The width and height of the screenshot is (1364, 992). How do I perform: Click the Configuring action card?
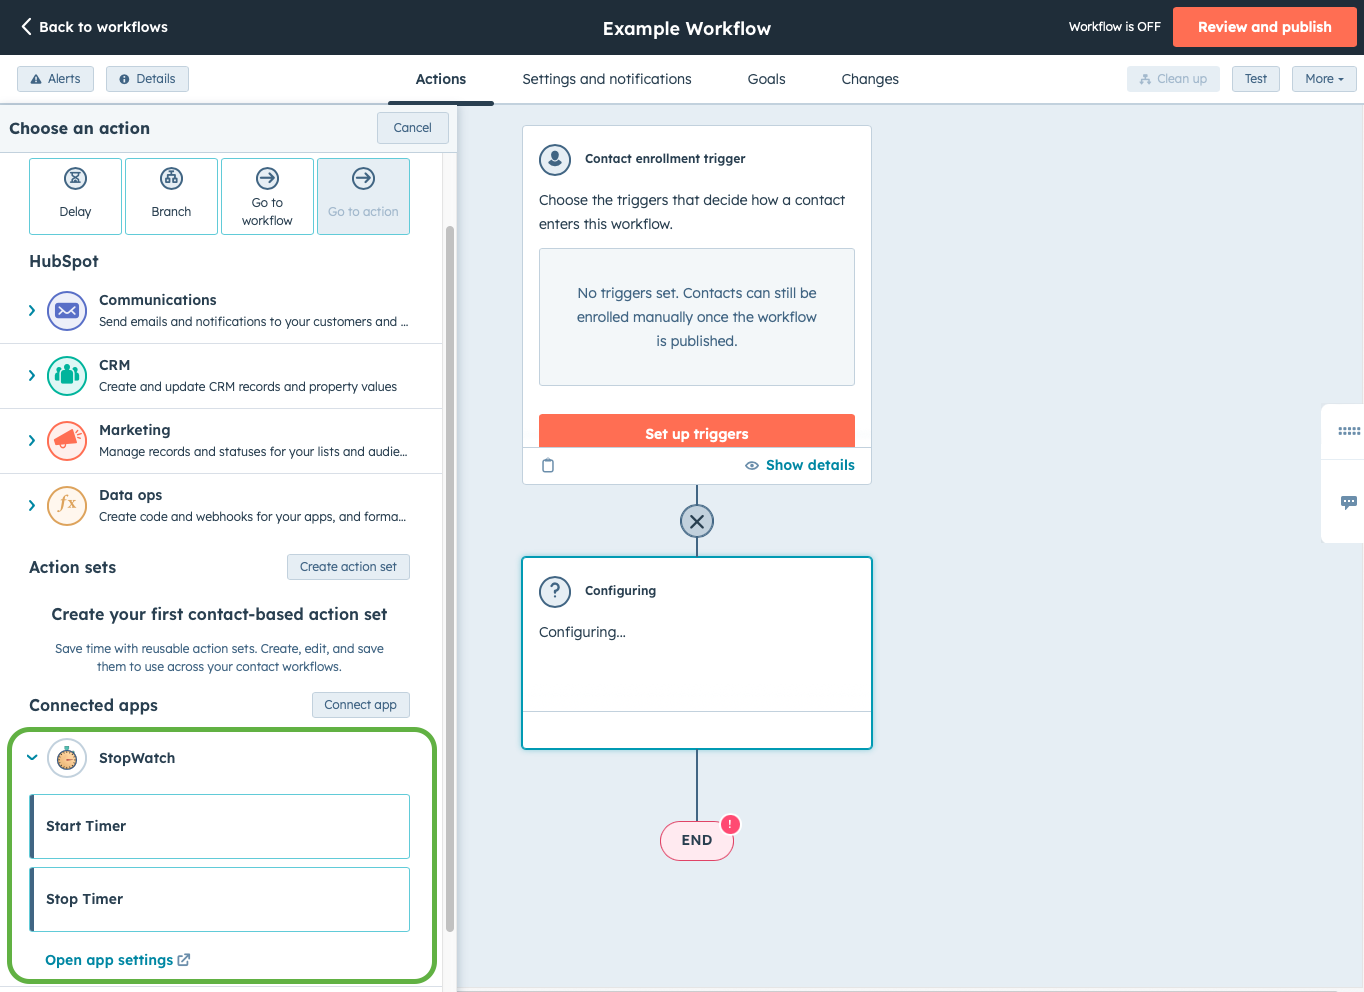tap(697, 653)
